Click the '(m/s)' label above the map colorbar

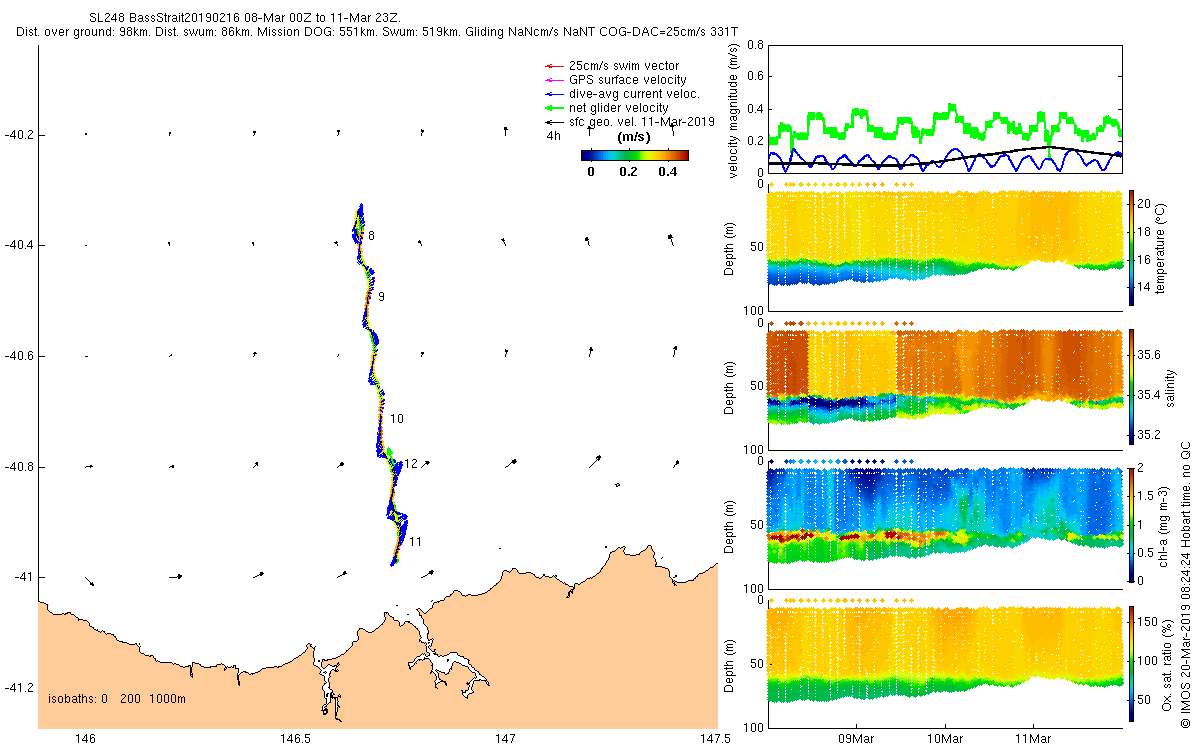coord(634,137)
